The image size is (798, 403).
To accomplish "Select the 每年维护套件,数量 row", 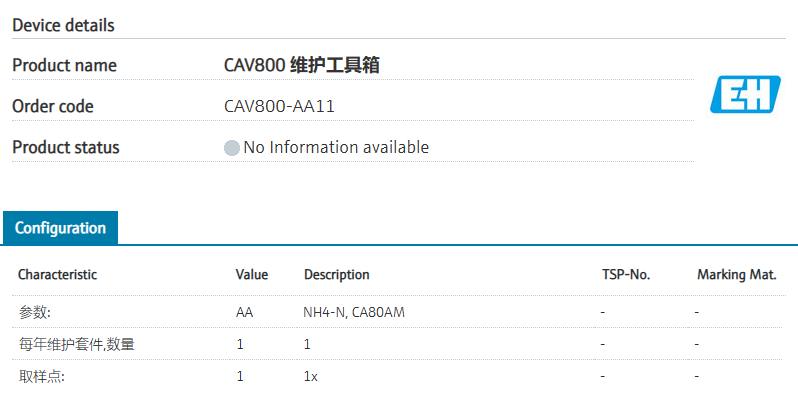I will (76, 344).
